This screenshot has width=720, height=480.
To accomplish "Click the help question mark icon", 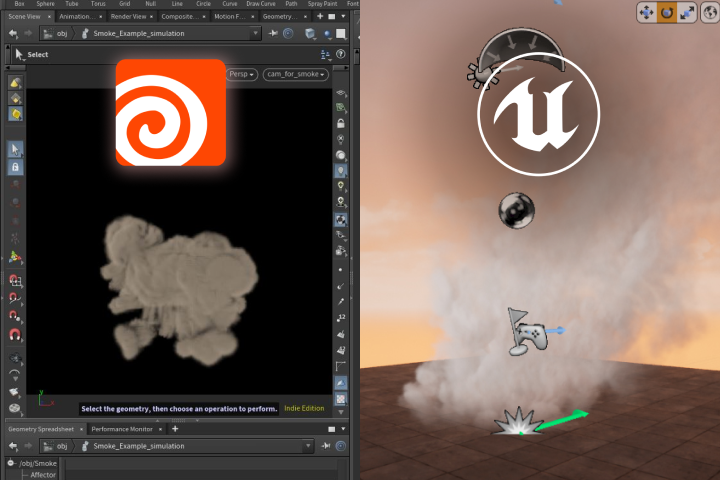I will (340, 54).
